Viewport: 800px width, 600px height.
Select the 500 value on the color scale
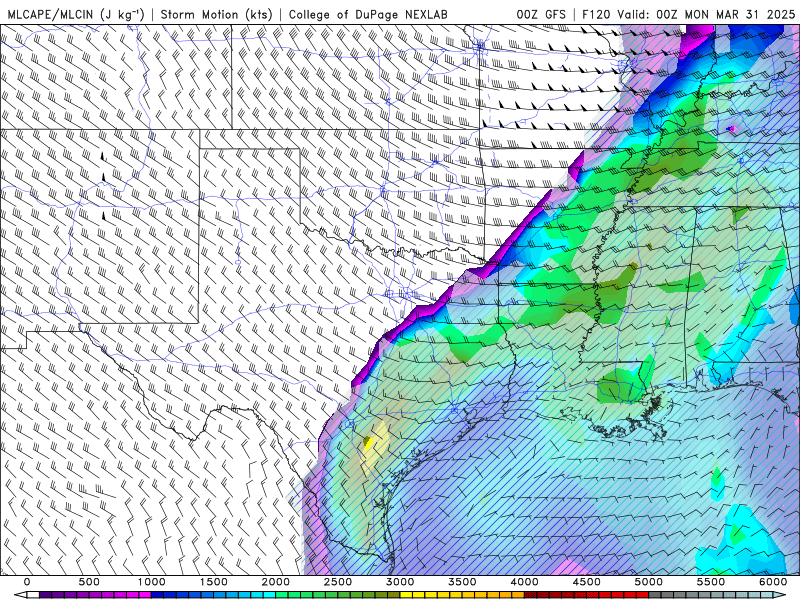tap(89, 582)
